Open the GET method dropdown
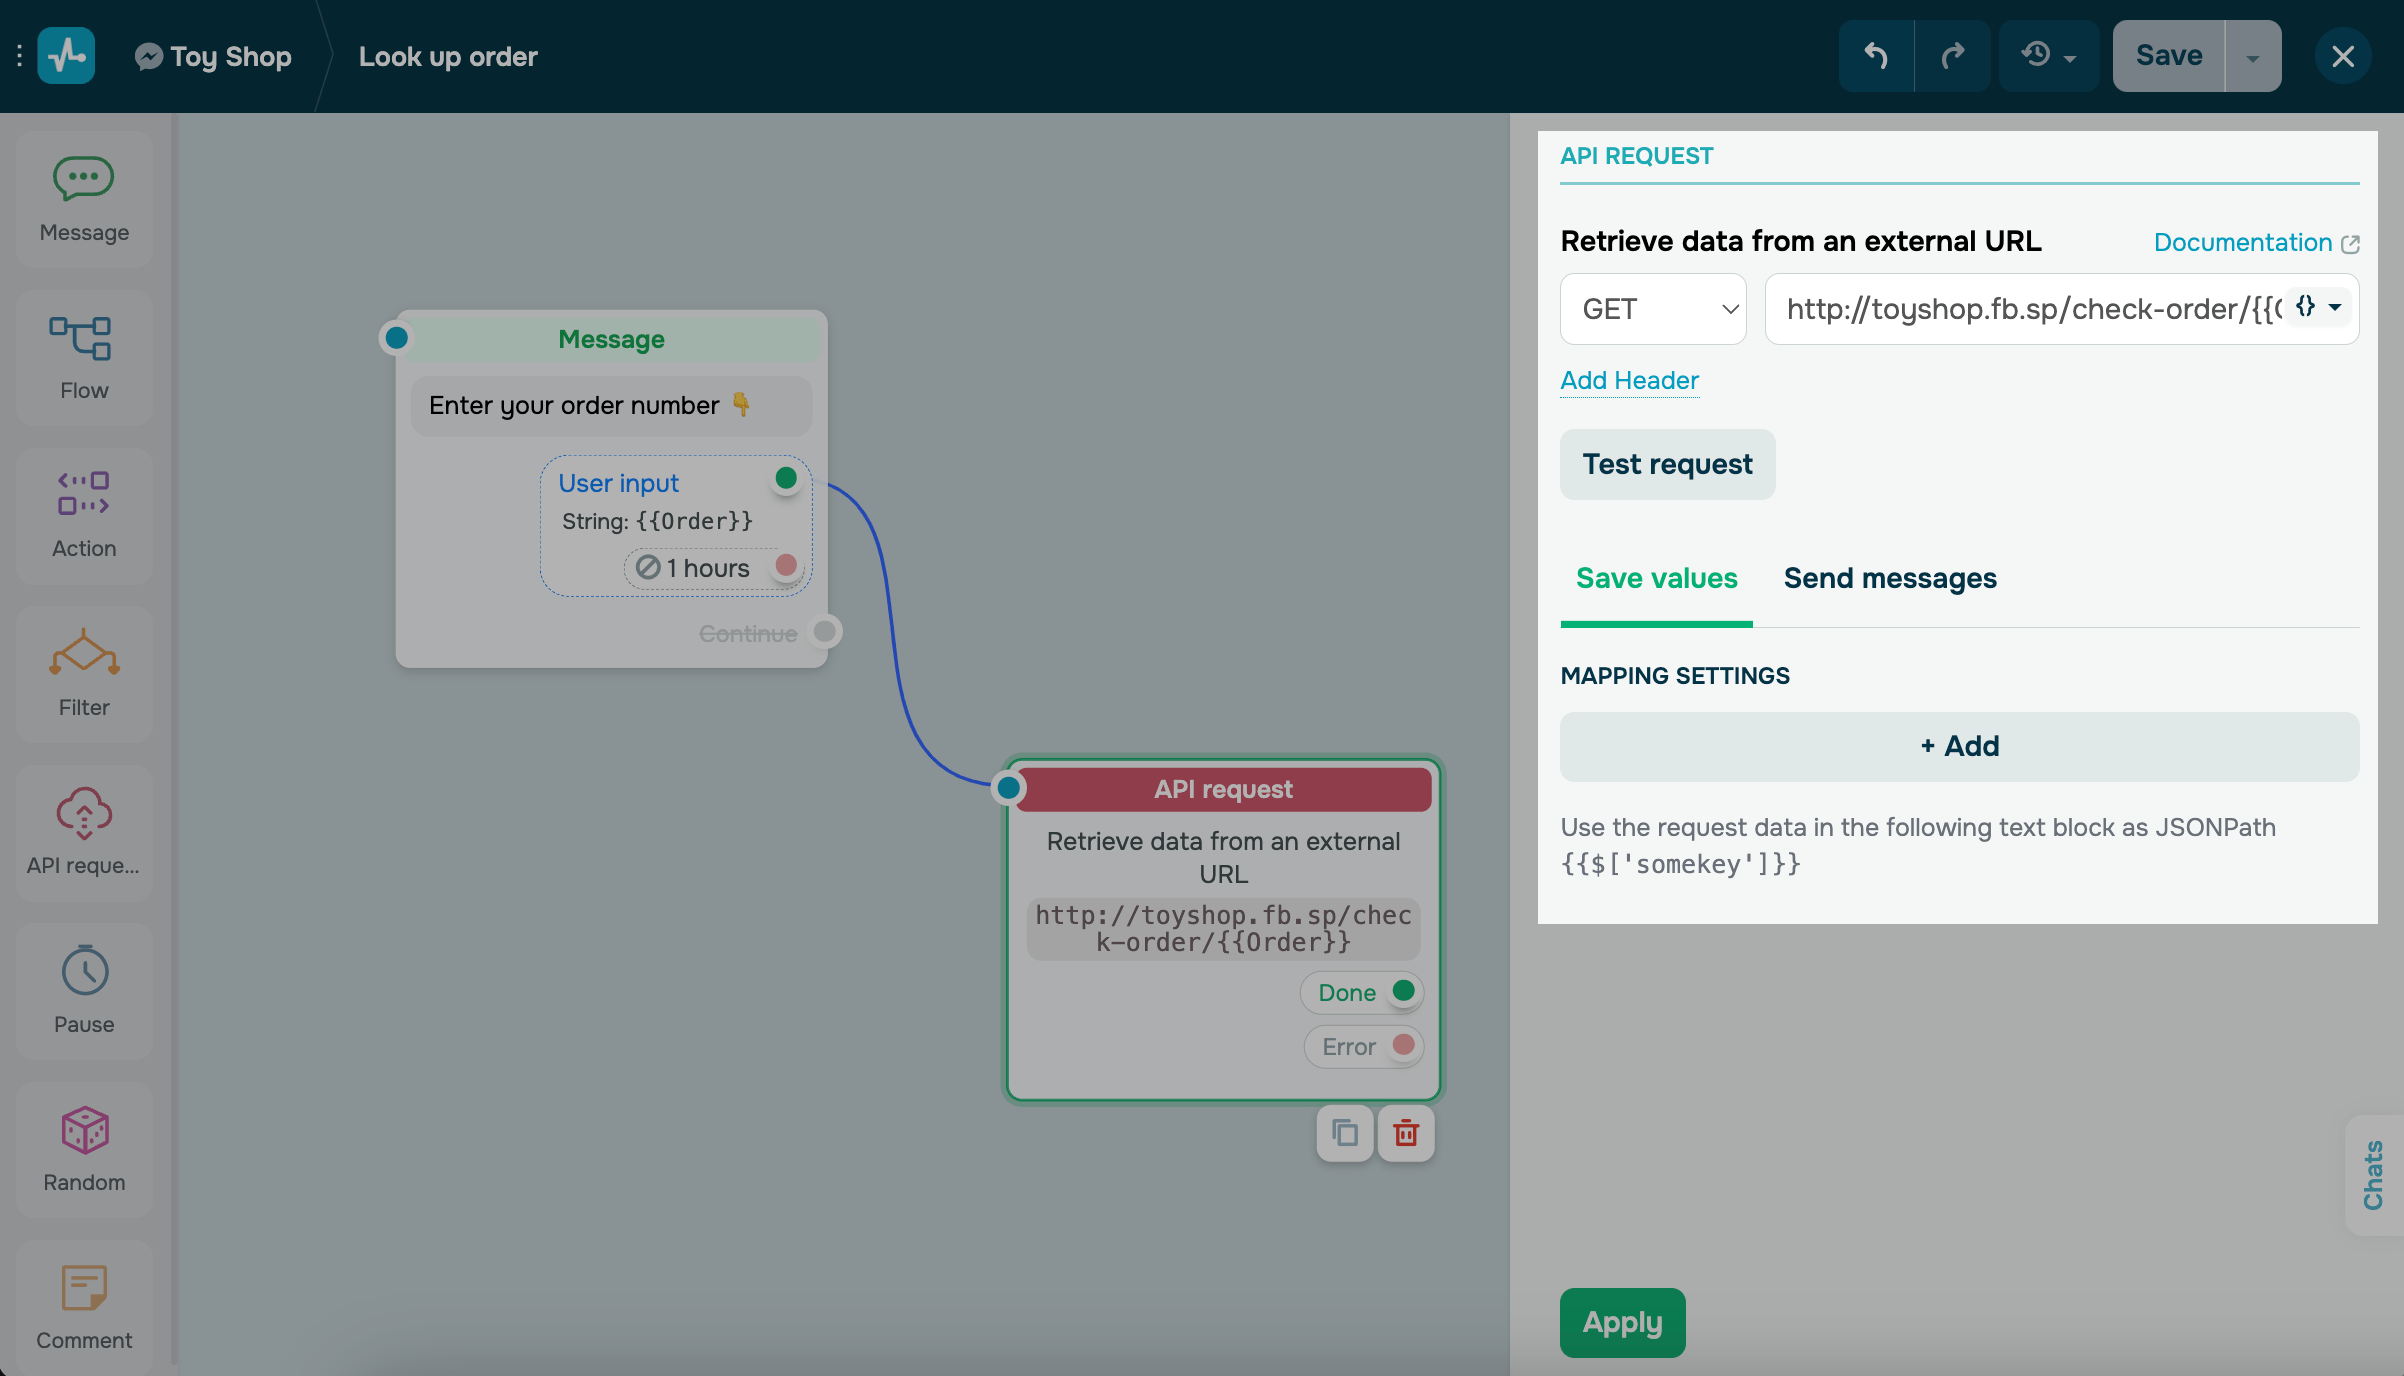The width and height of the screenshot is (2404, 1376). coord(1652,309)
